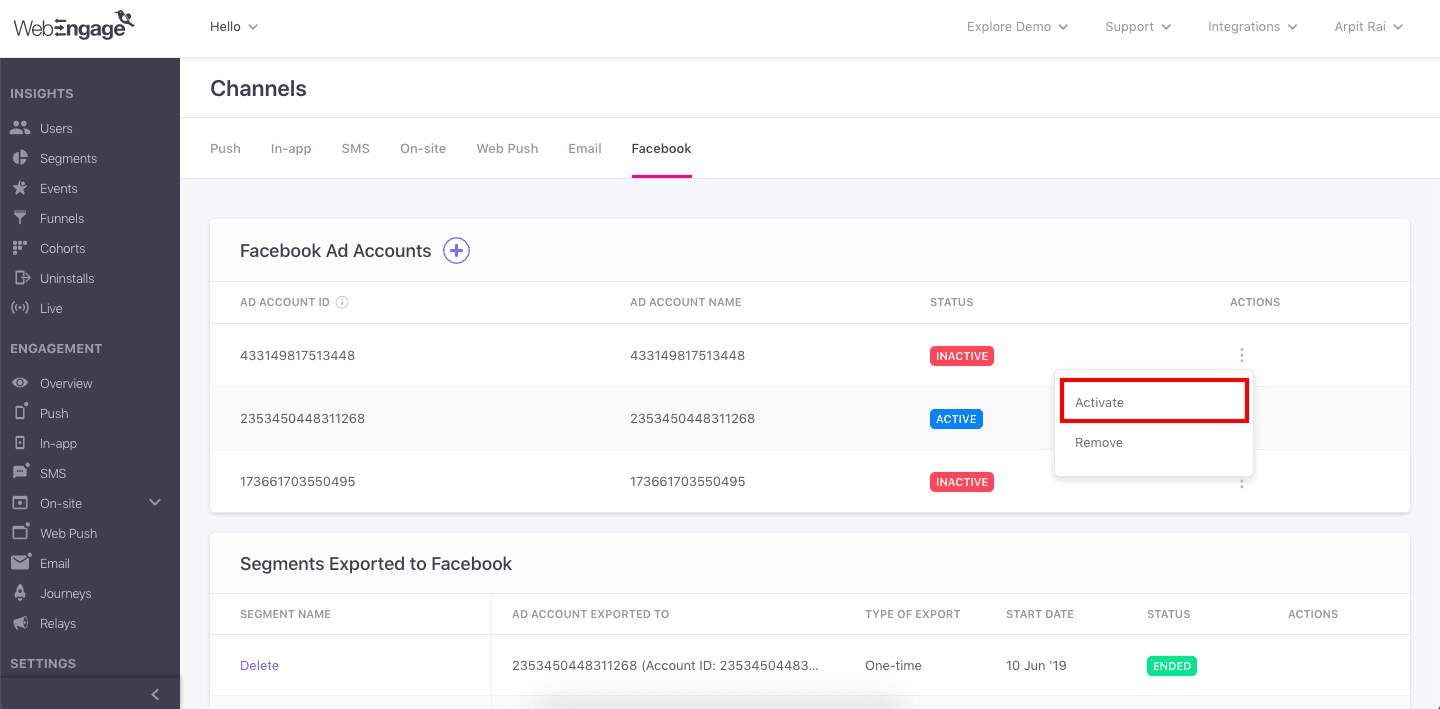Open the Arpit Rai account dropdown

pos(1368,27)
